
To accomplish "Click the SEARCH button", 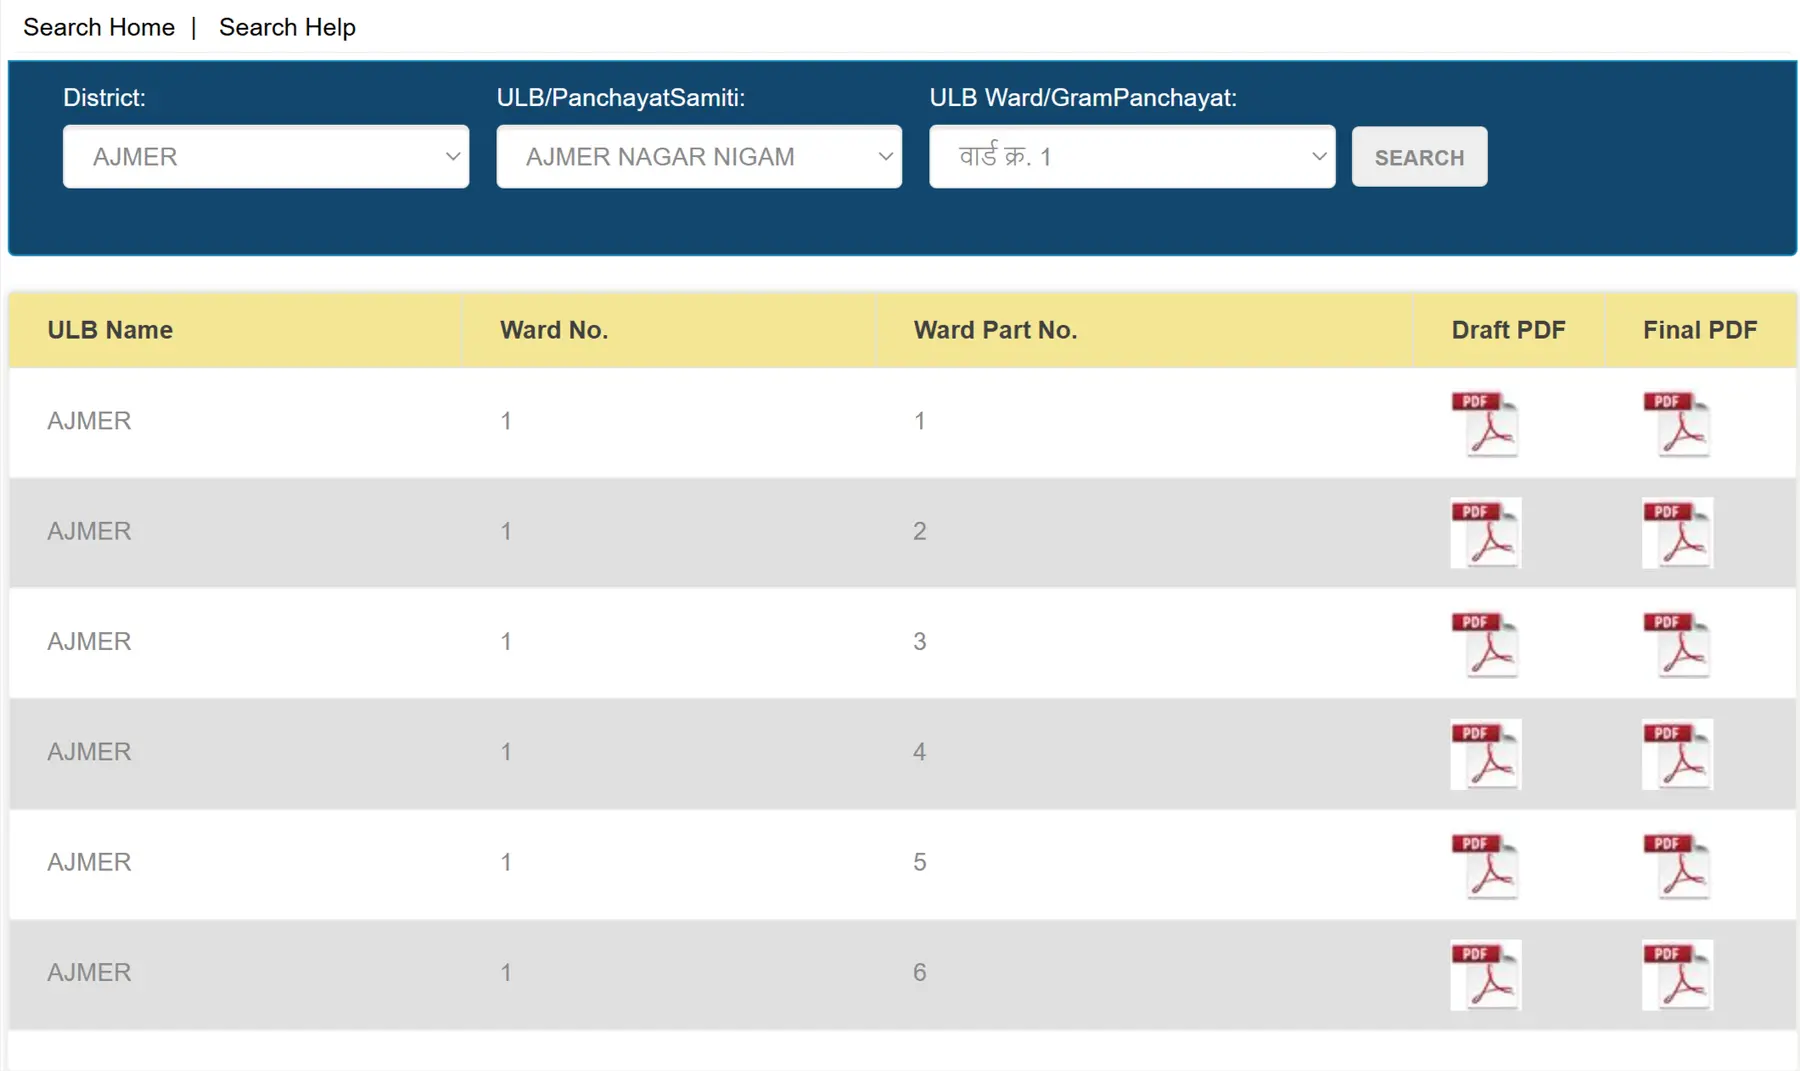I will click(1419, 157).
